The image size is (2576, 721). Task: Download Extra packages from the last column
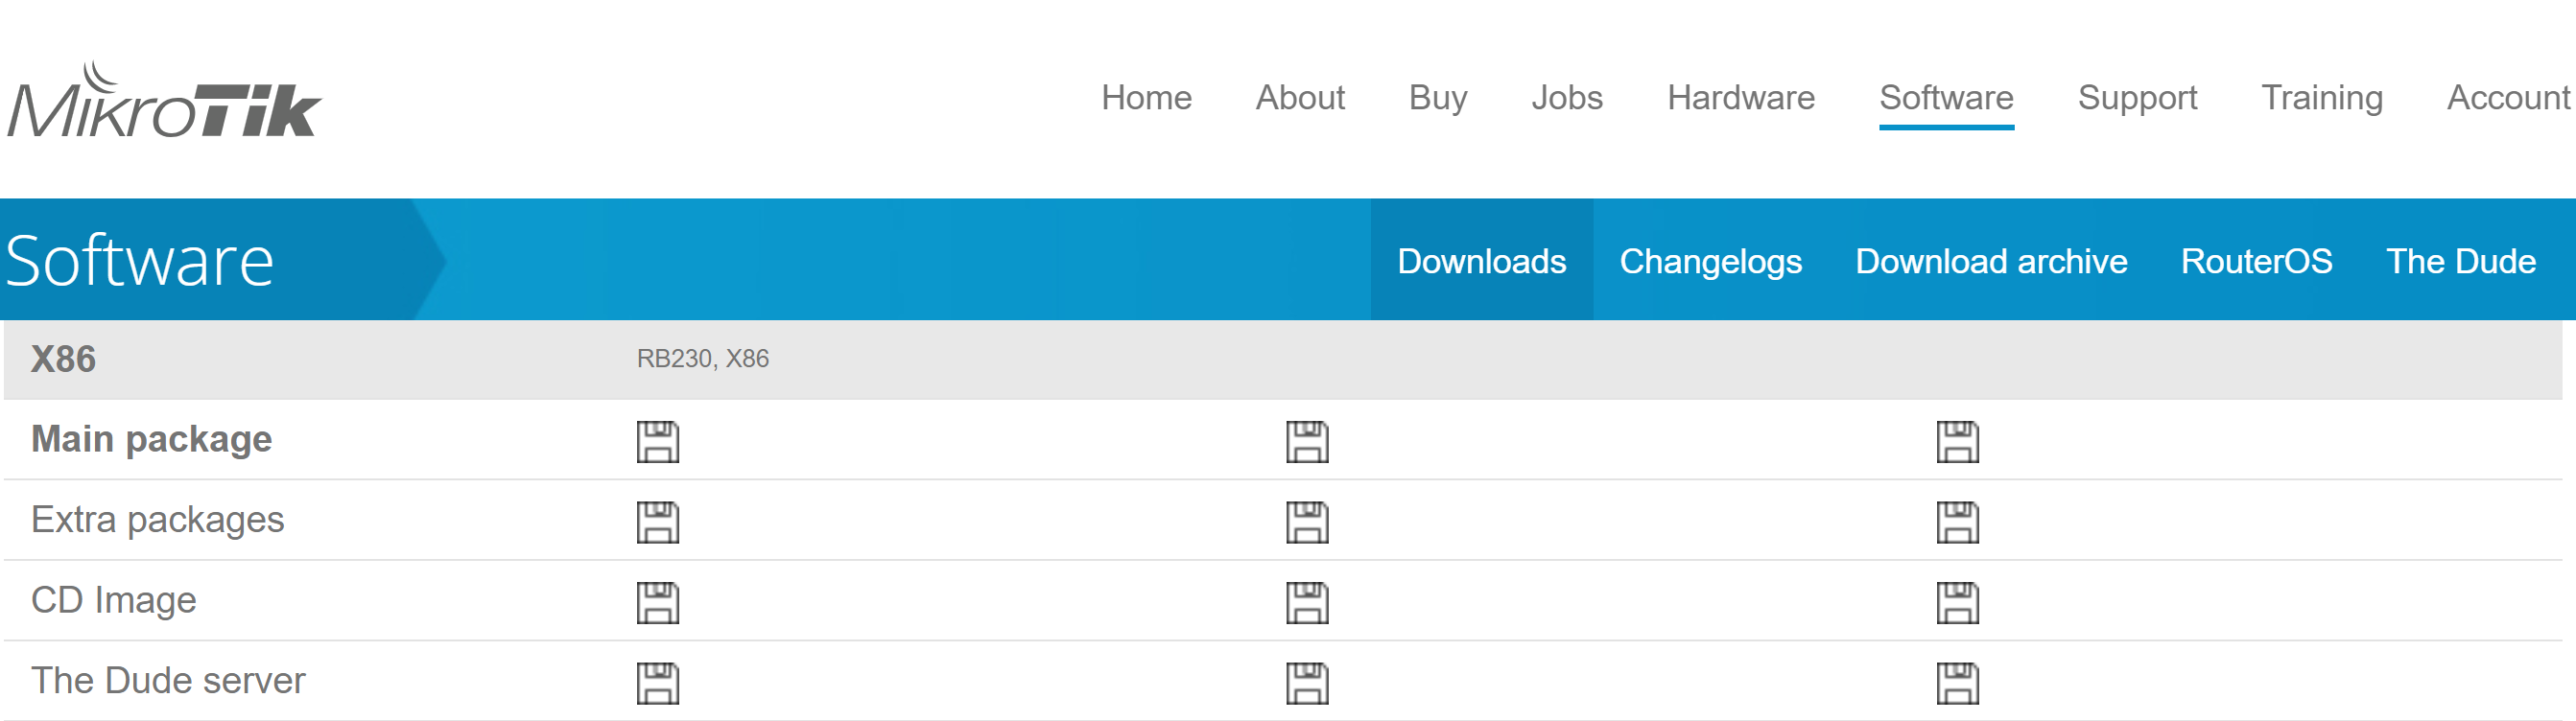(1957, 521)
